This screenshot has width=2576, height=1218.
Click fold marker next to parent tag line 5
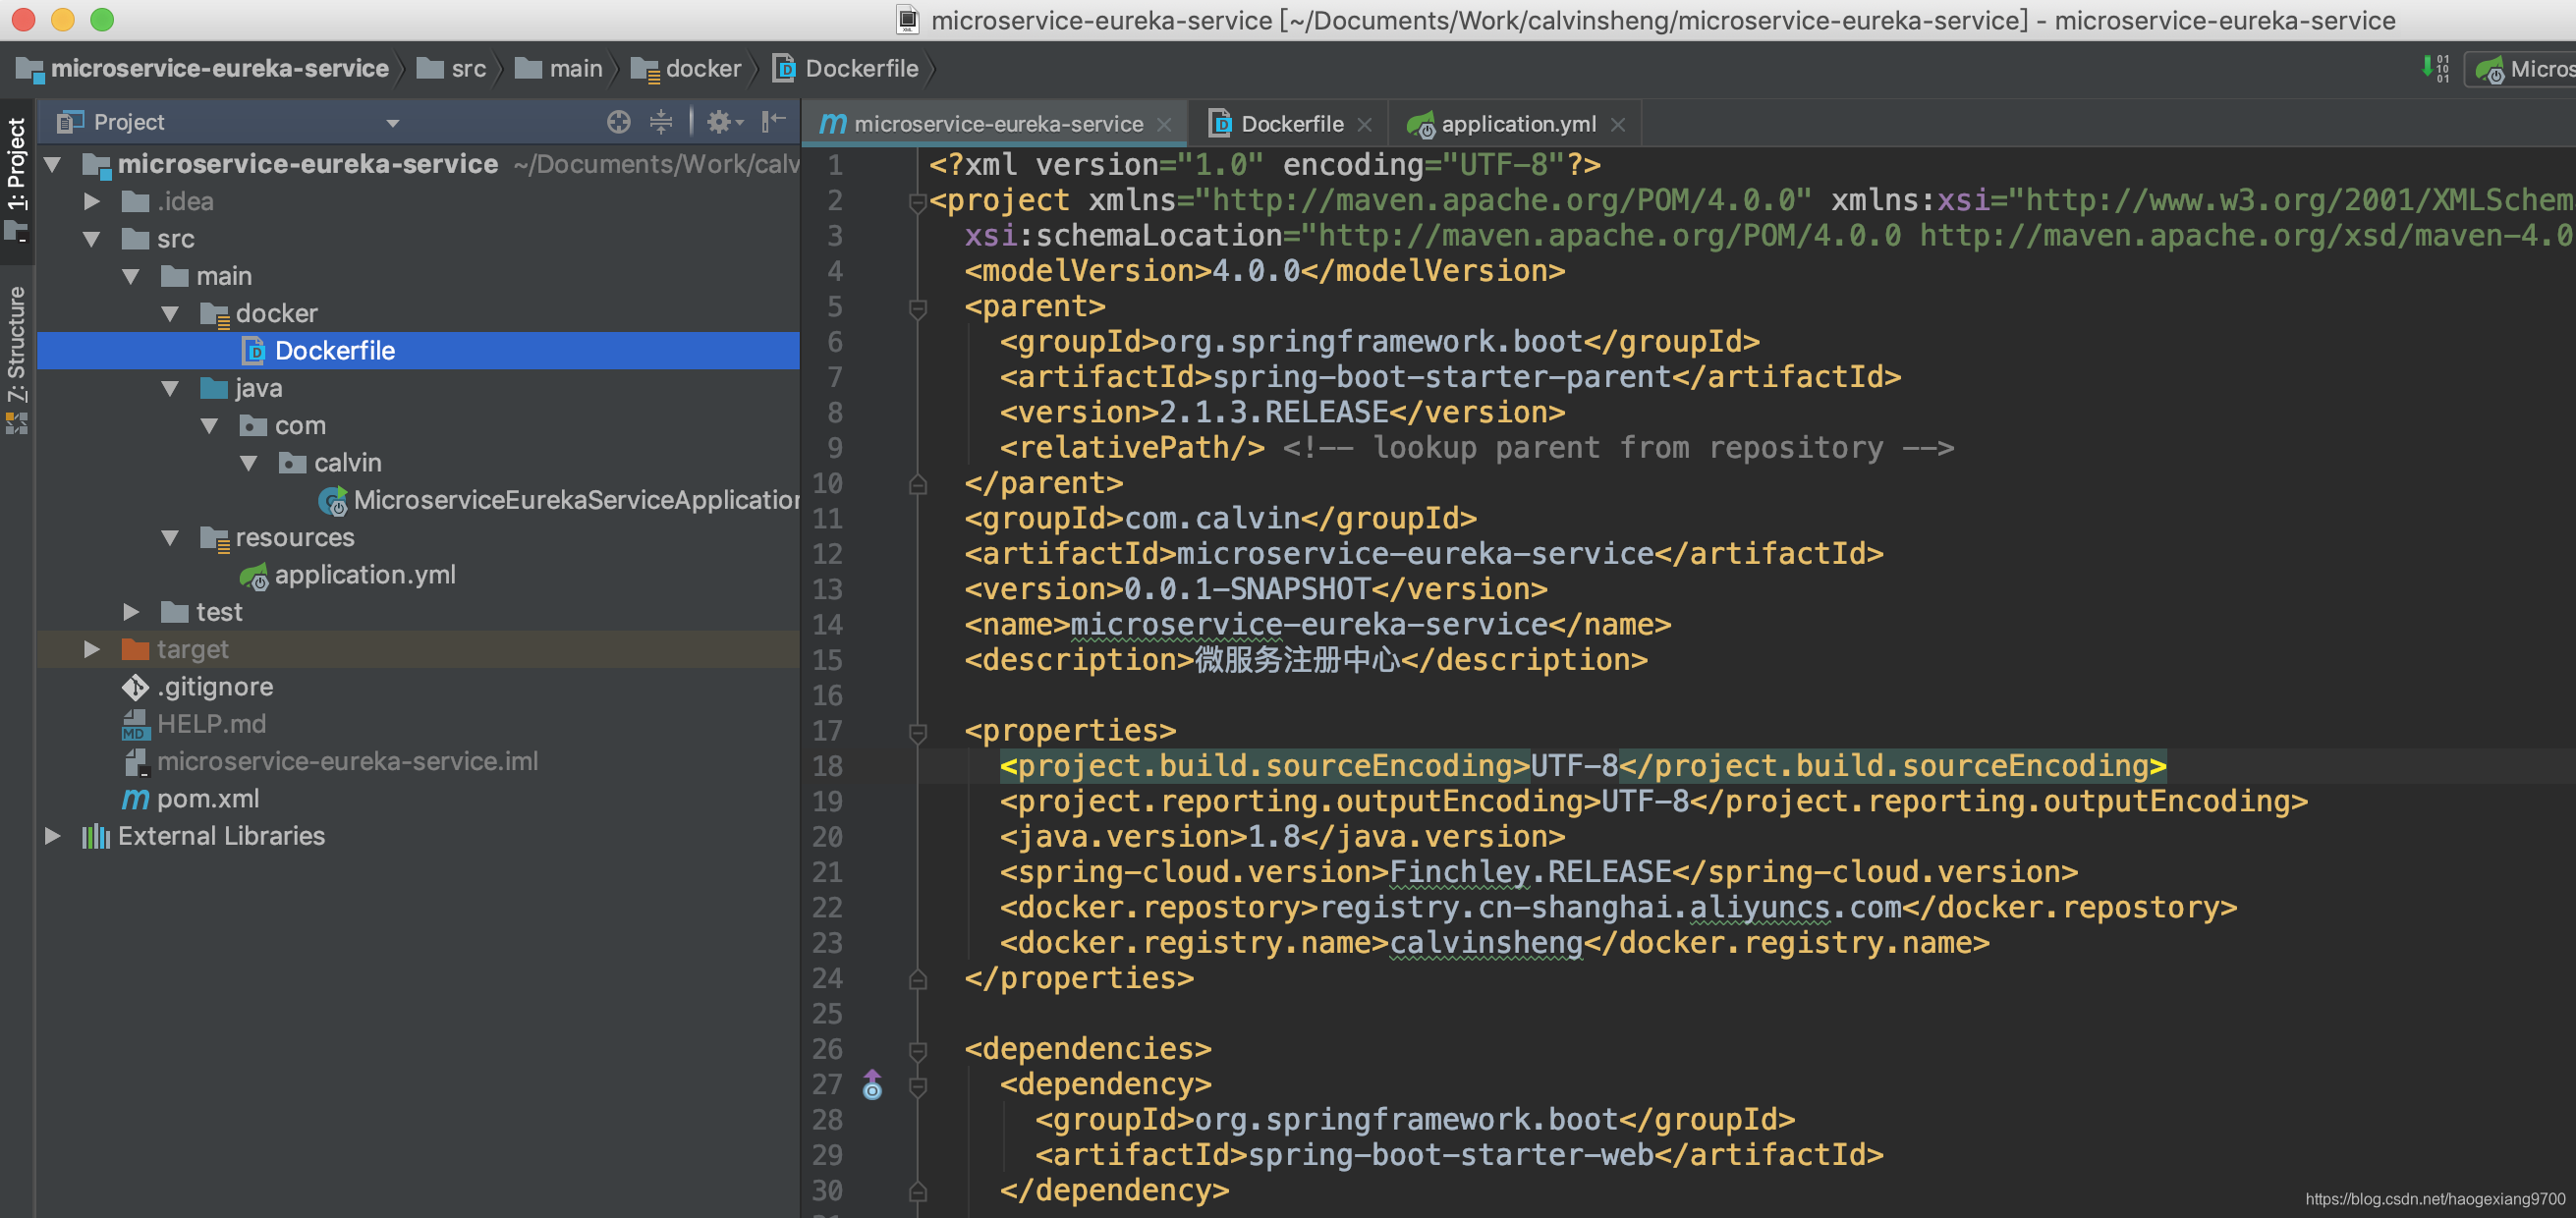(917, 307)
